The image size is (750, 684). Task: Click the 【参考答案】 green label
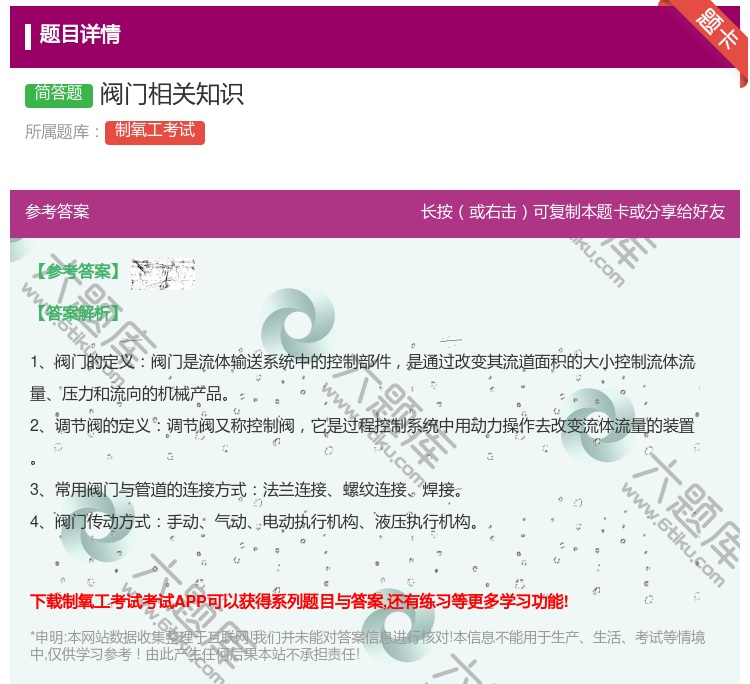[x=76, y=271]
